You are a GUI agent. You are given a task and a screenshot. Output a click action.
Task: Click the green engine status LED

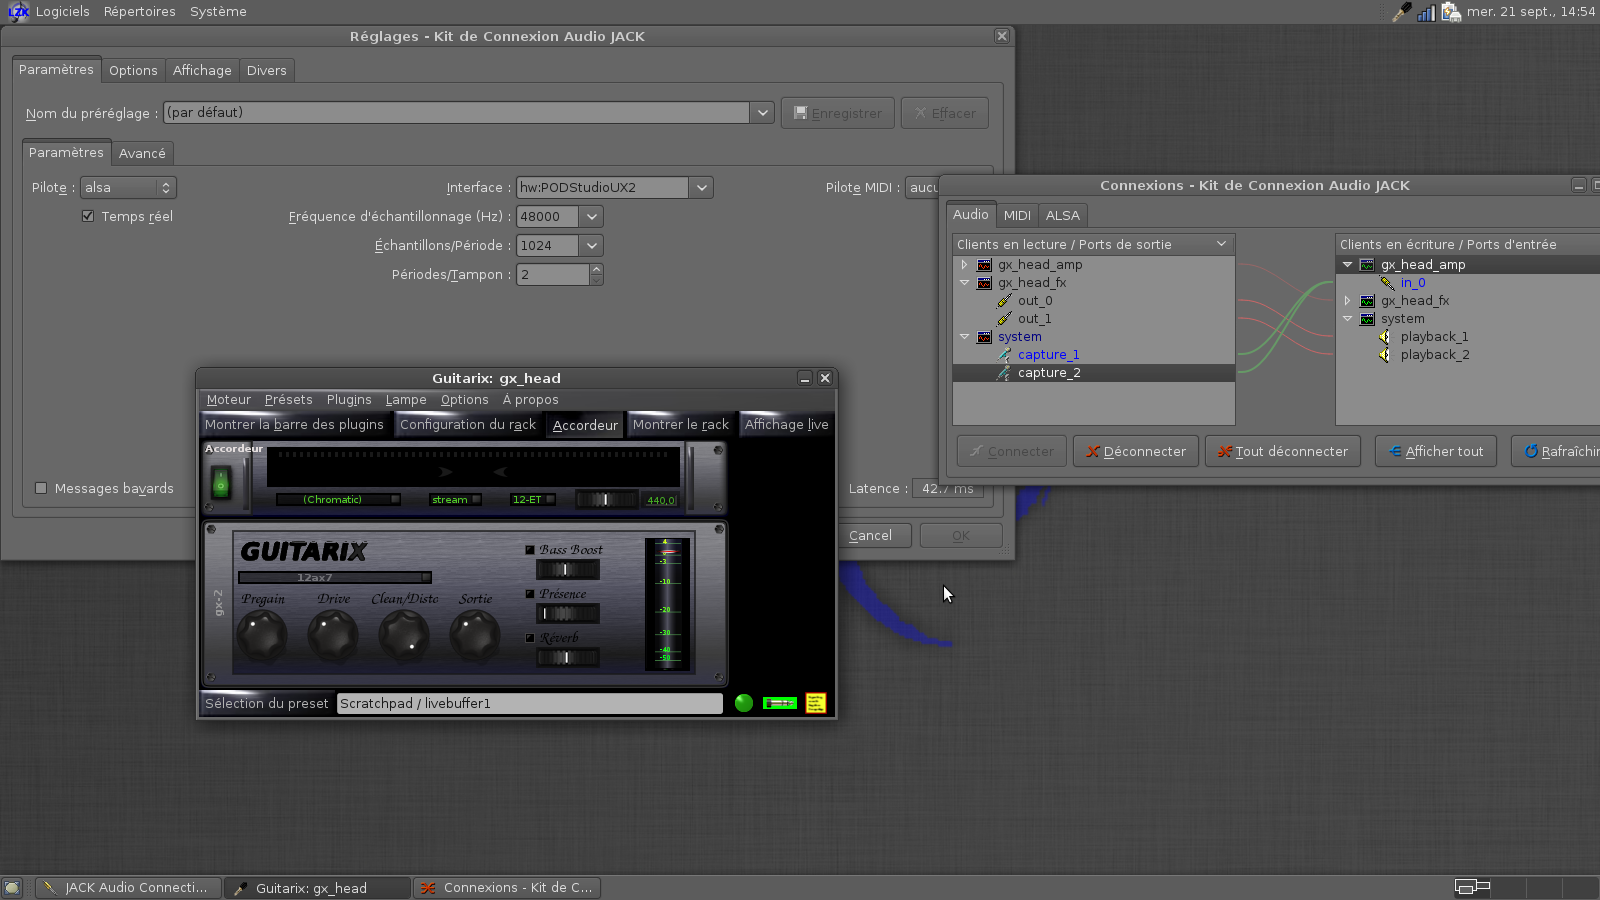(x=743, y=703)
